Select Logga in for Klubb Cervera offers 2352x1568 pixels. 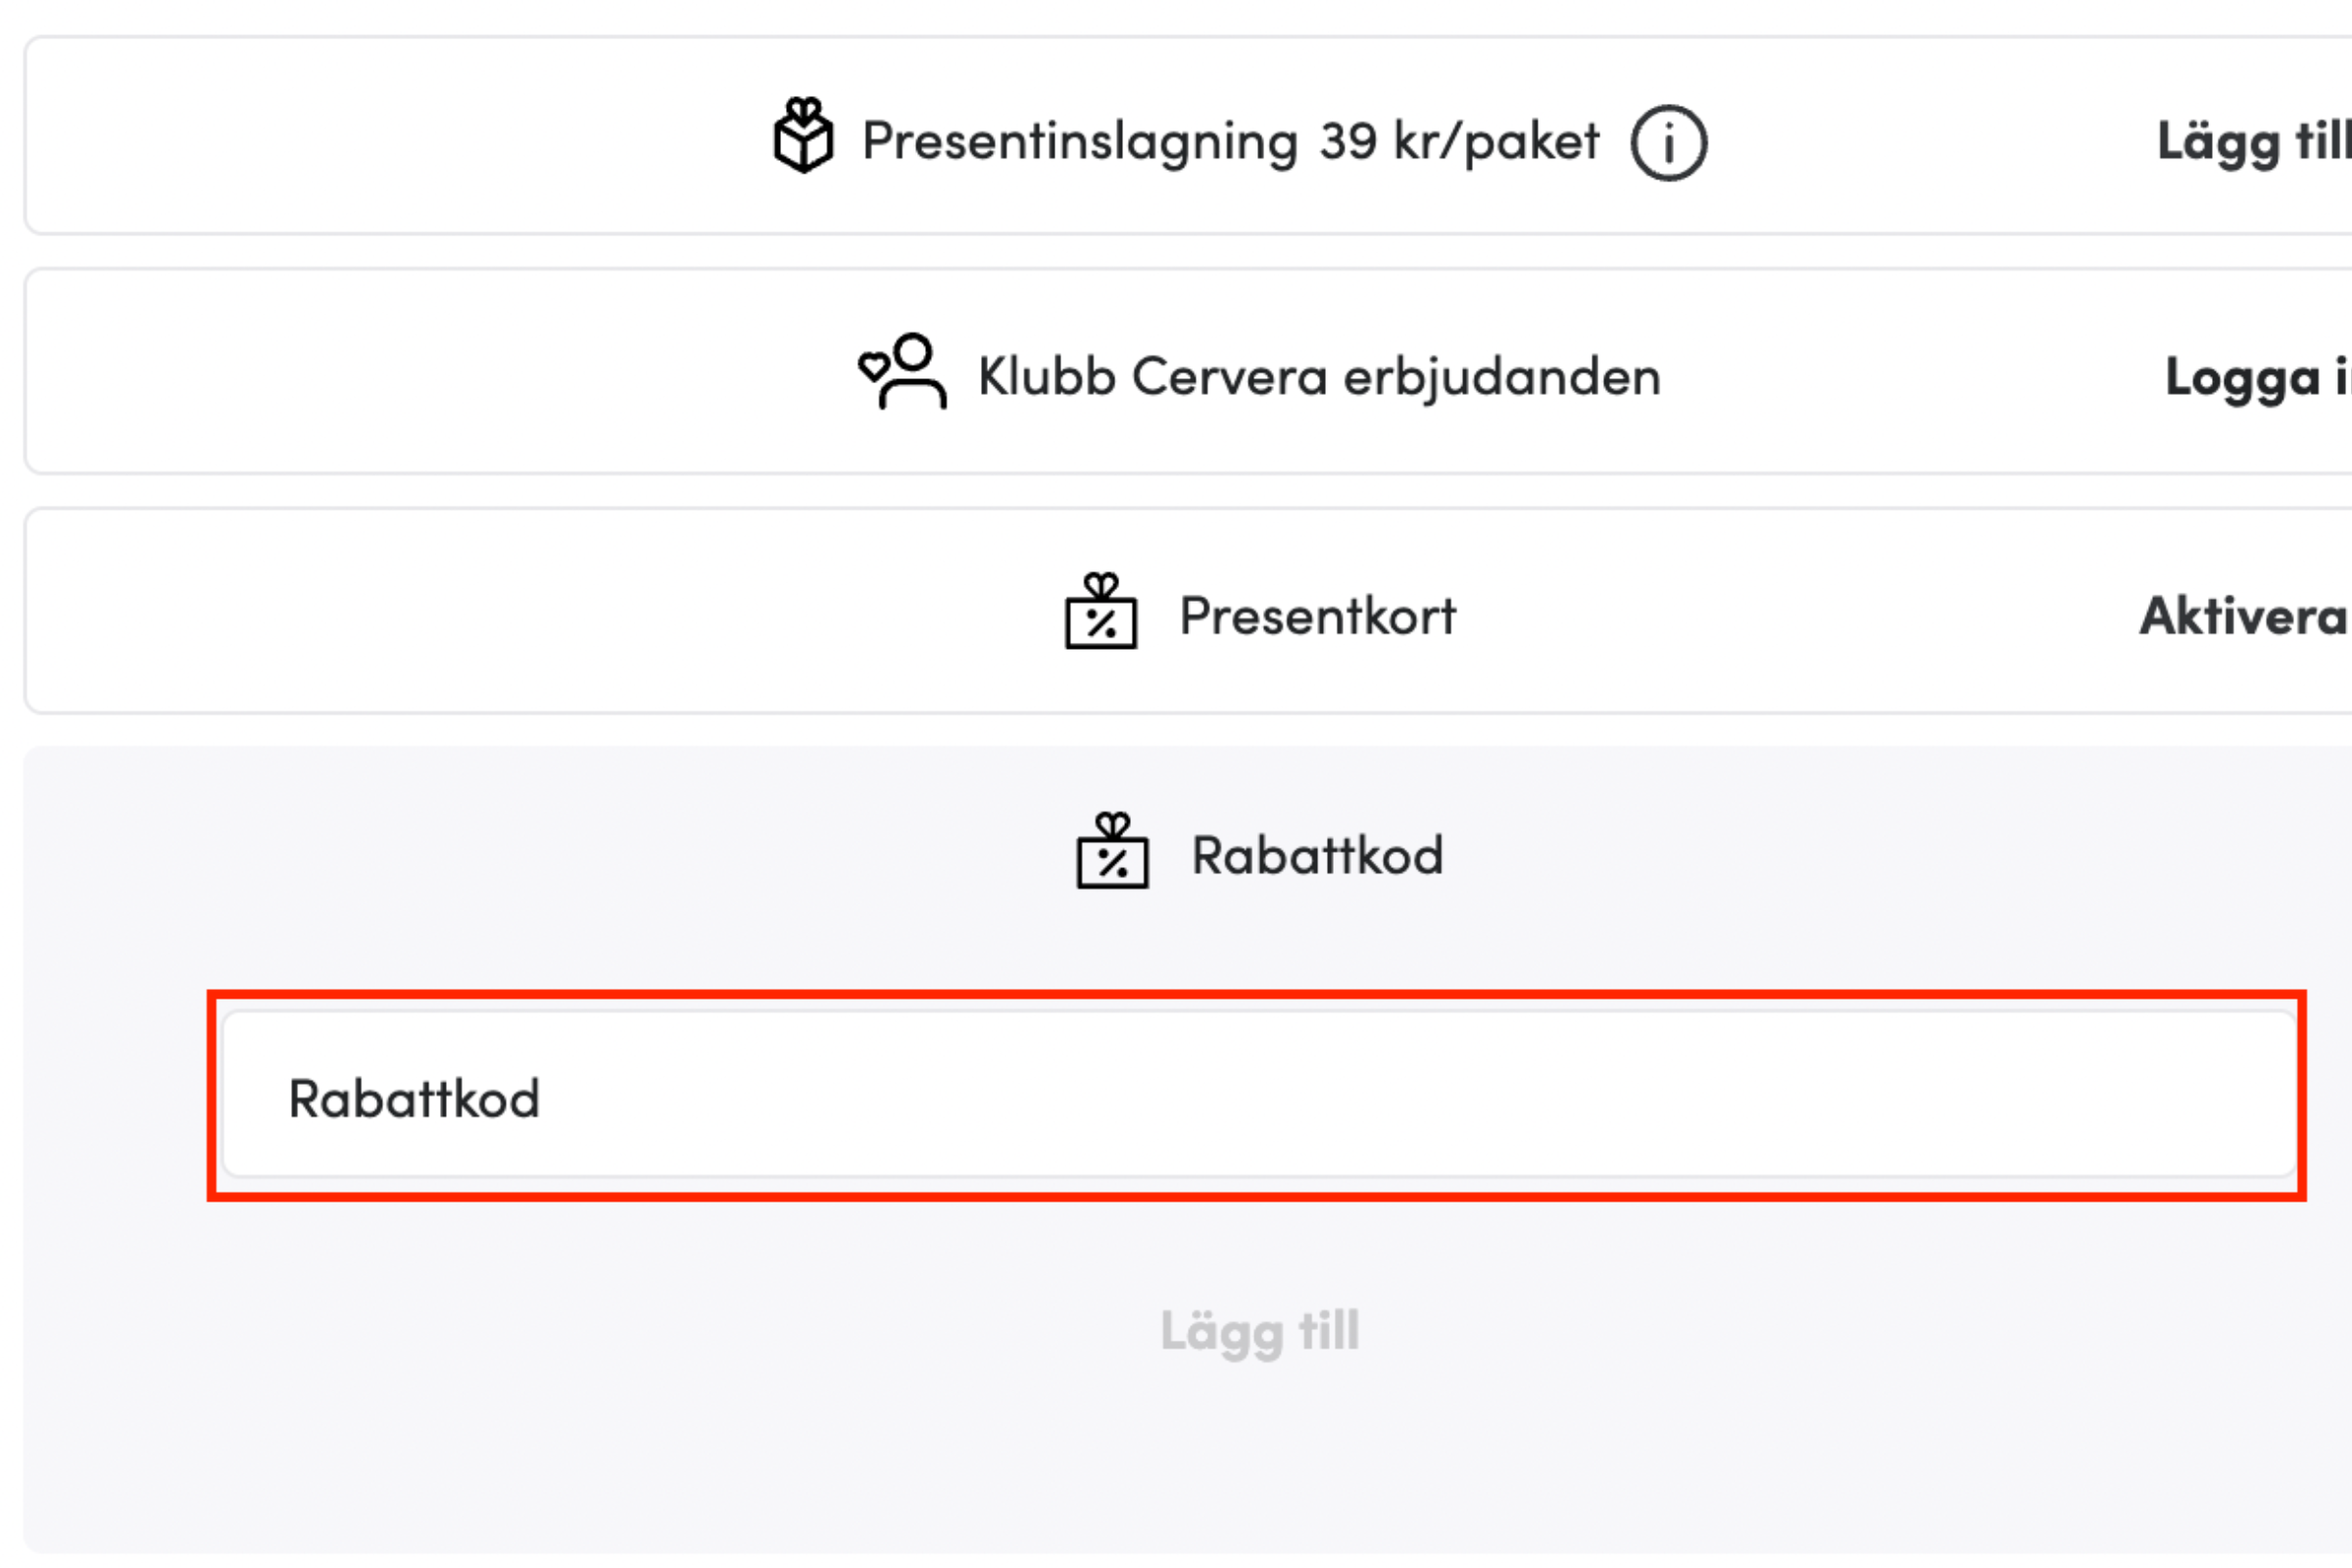click(x=2258, y=379)
